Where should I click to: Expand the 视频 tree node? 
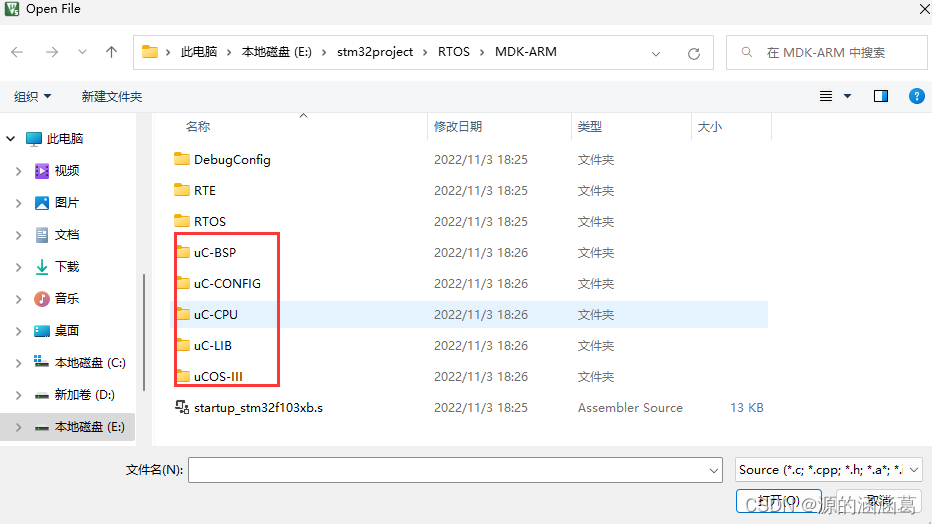coord(18,171)
